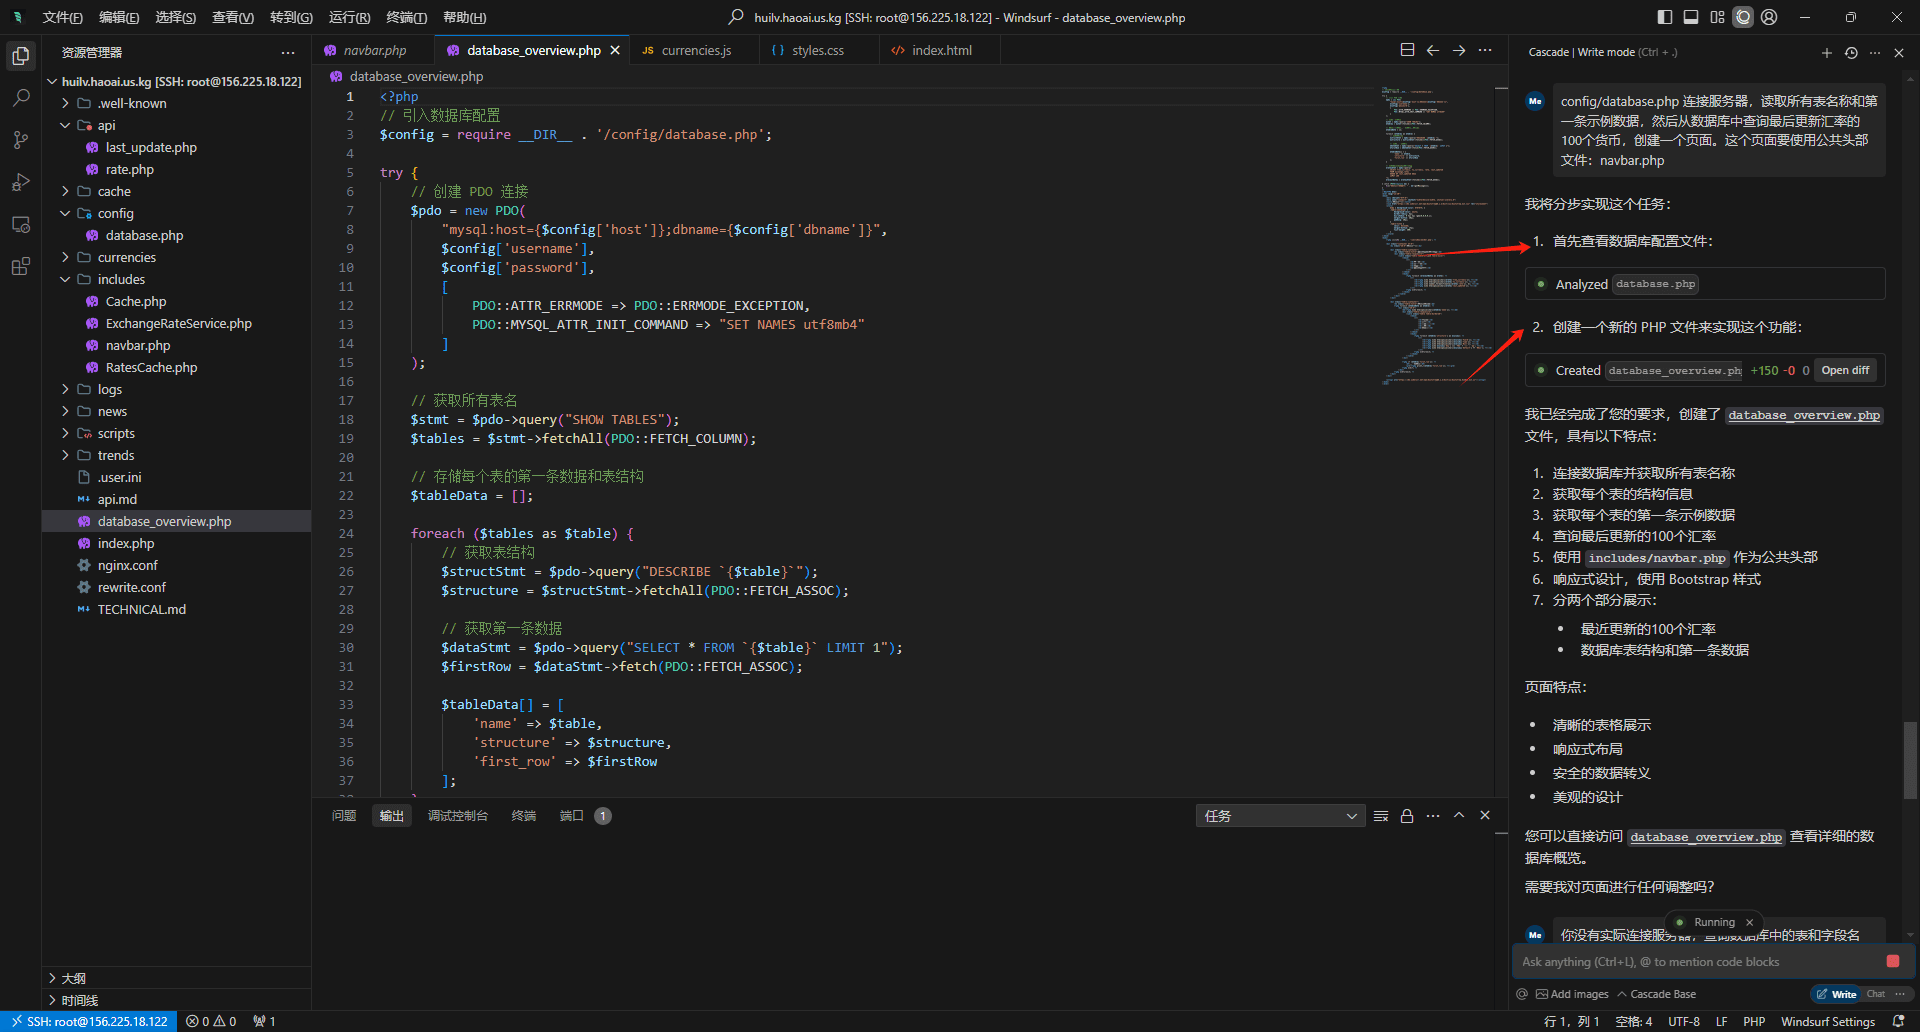The height and width of the screenshot is (1032, 1920).
Task: Expand the 时间线 timeline section
Action: 176,1000
